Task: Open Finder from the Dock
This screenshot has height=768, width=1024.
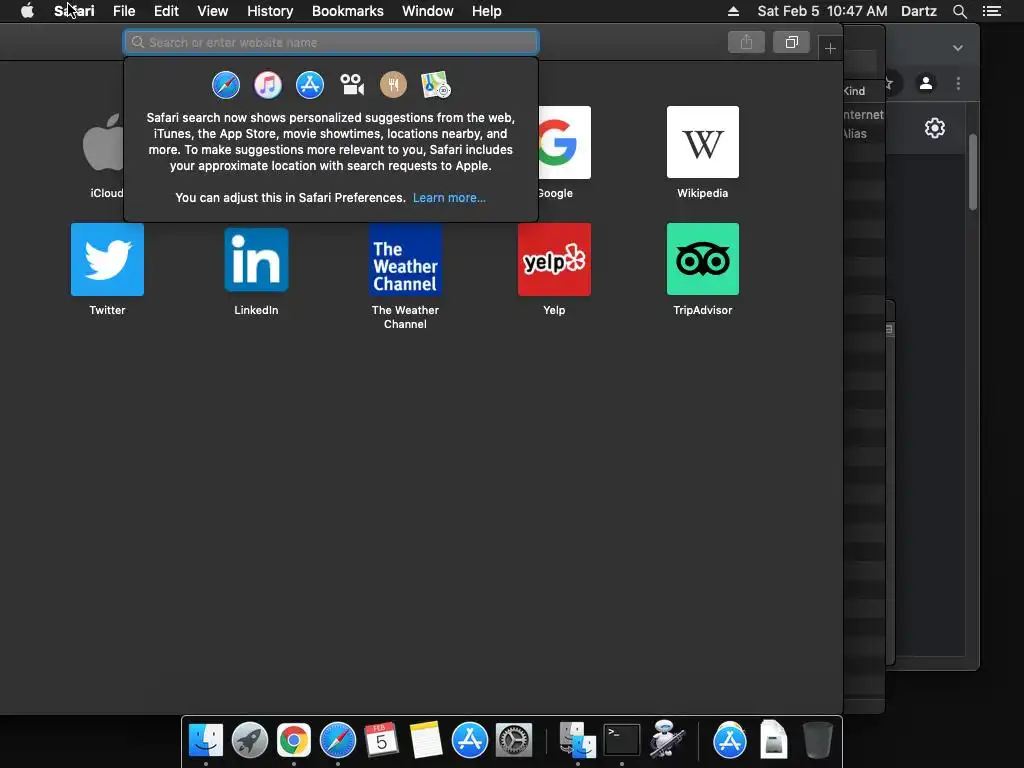Action: point(206,740)
